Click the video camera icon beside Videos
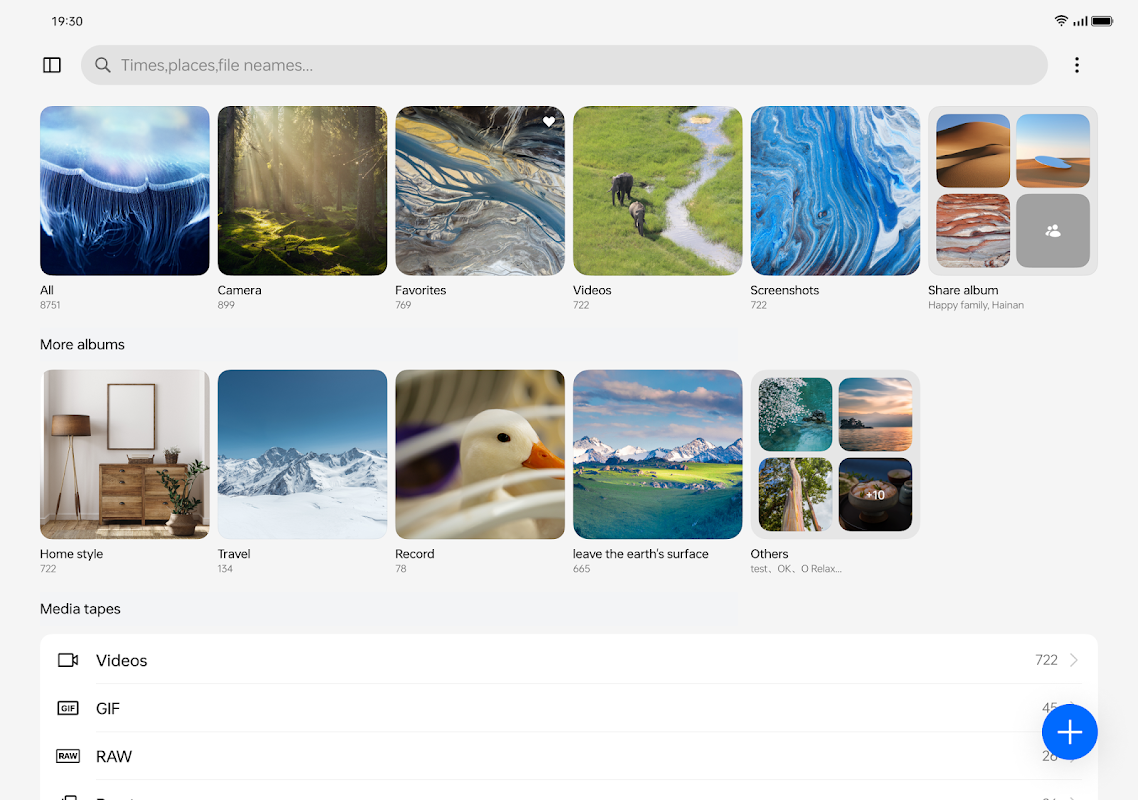Viewport: 1138px width, 800px height. [x=68, y=660]
